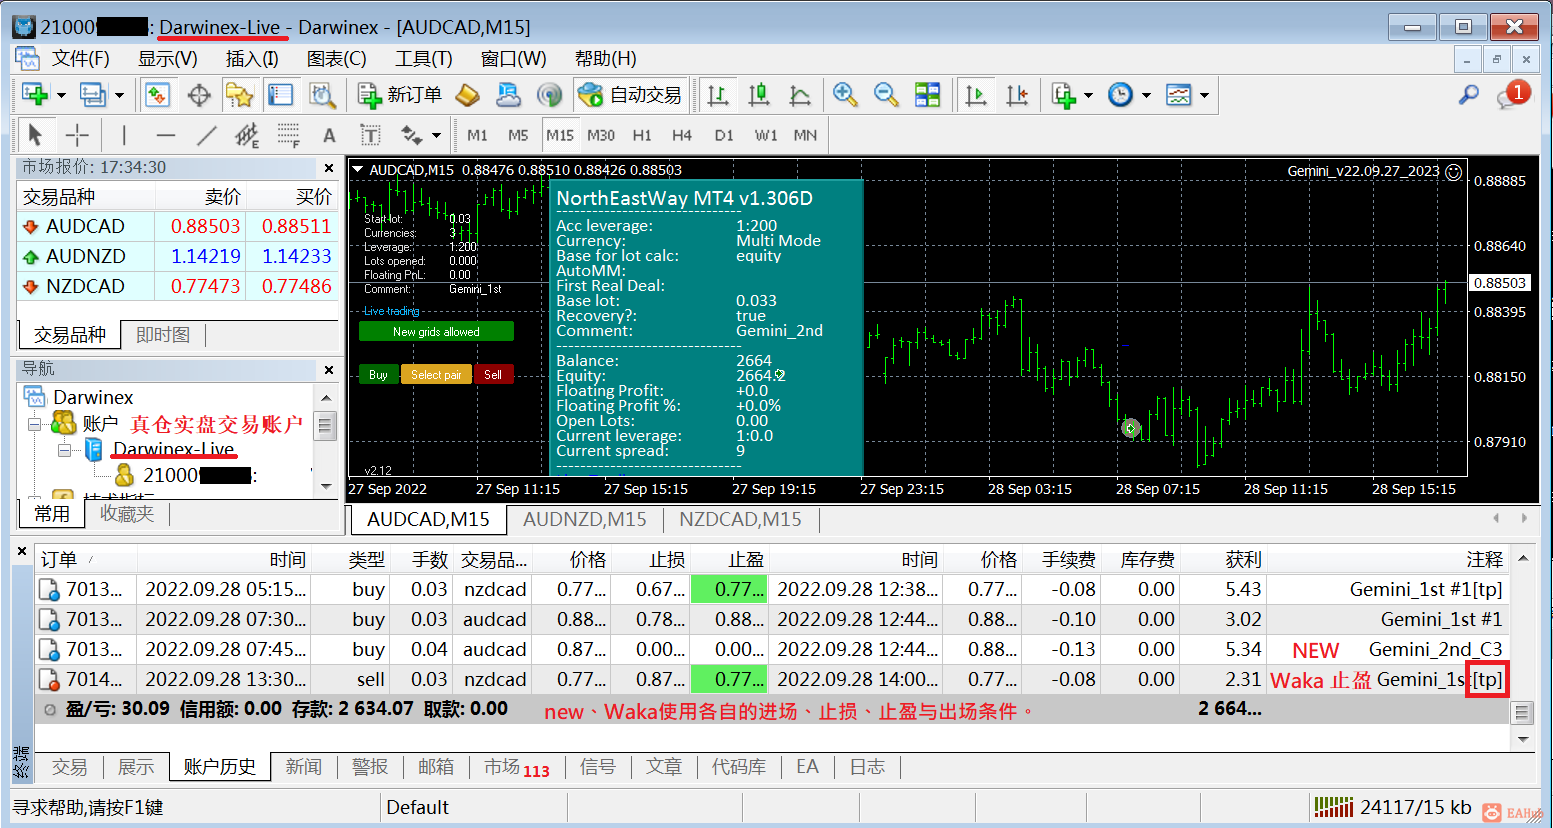The image size is (1553, 828).
Task: Collapse the Darwinex-Live tree node
Action: (x=64, y=450)
